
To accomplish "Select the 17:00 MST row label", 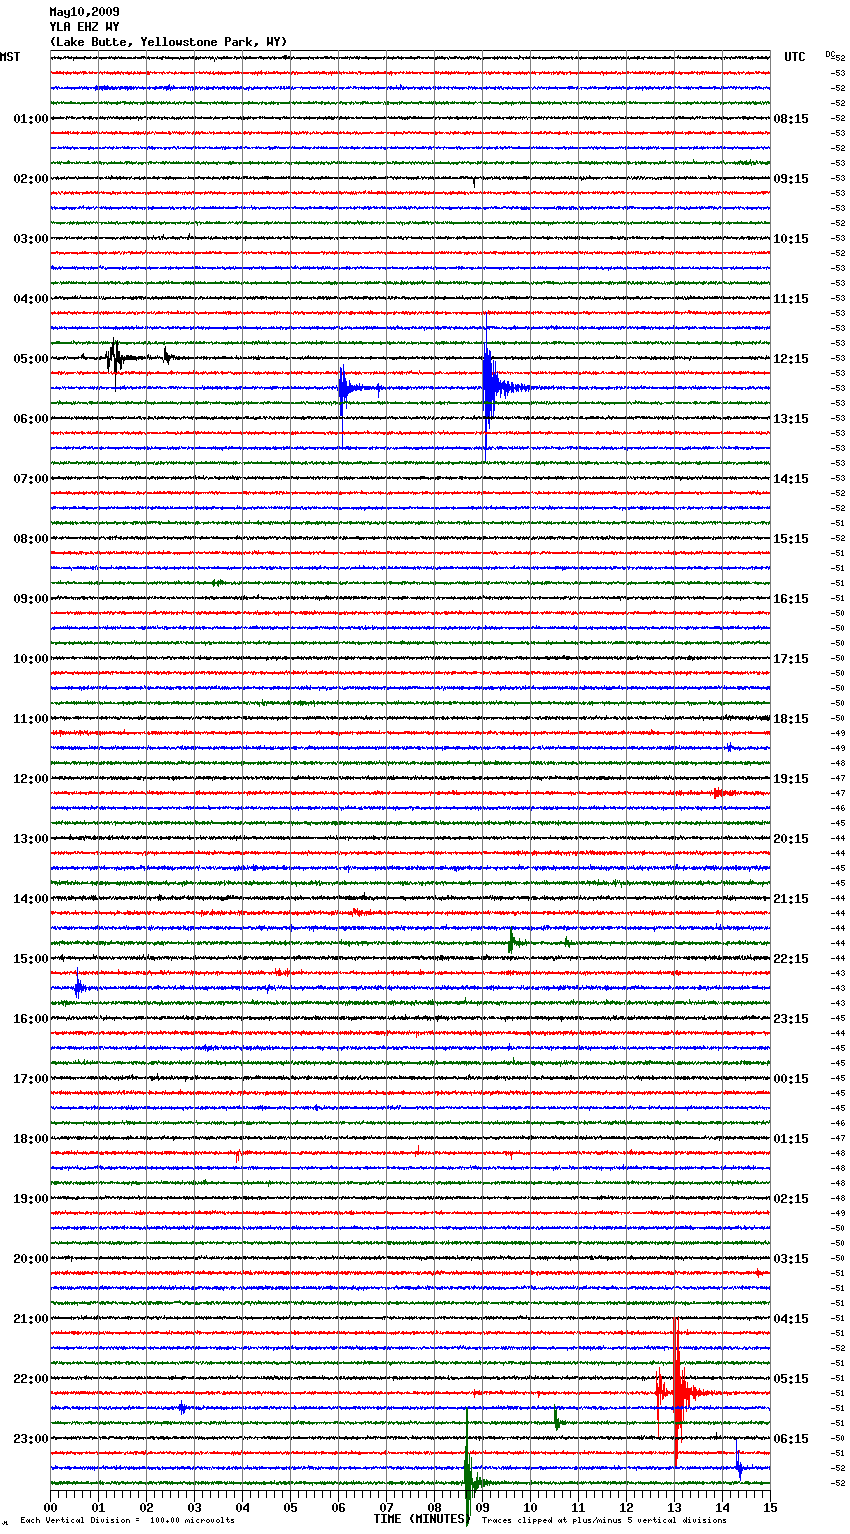I will (x=31, y=1079).
